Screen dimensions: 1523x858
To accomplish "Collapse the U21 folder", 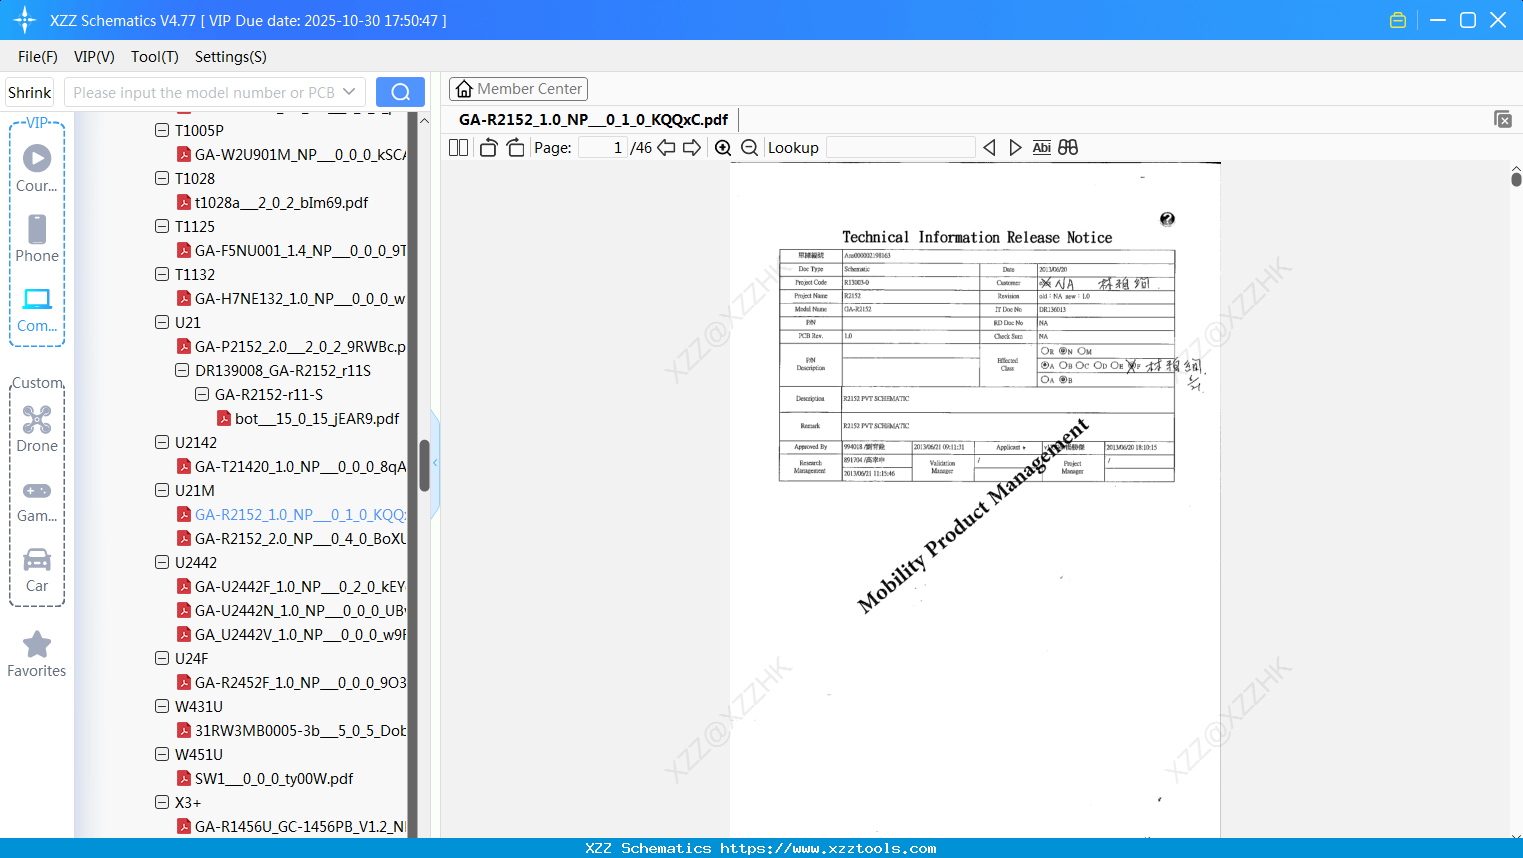I will 162,322.
